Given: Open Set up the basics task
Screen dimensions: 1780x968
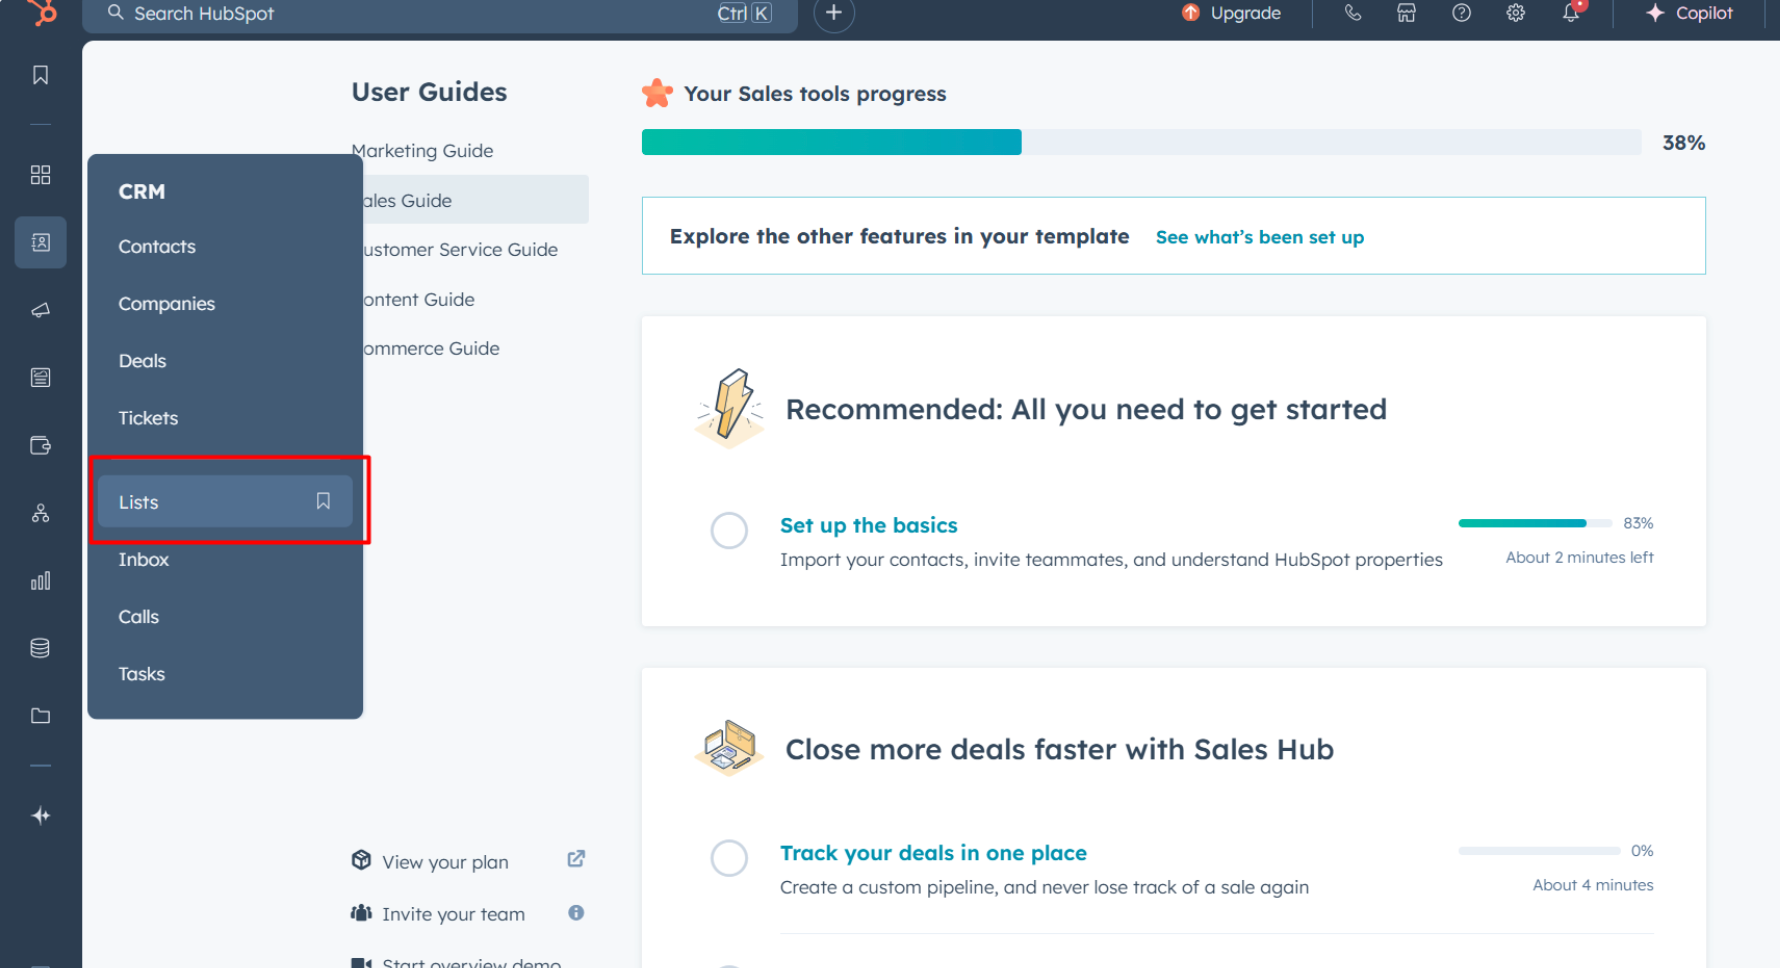Looking at the screenshot, I should 868,525.
